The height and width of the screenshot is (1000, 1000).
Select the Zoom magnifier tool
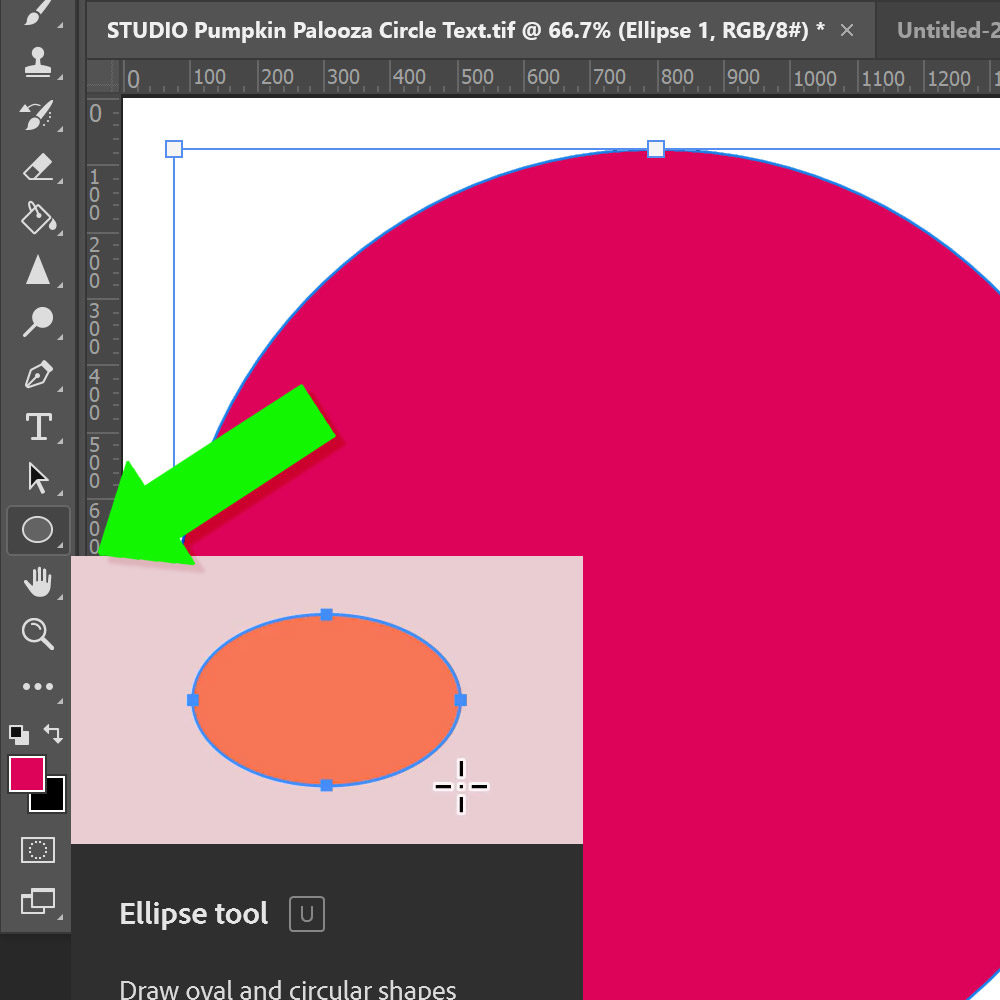(x=38, y=634)
